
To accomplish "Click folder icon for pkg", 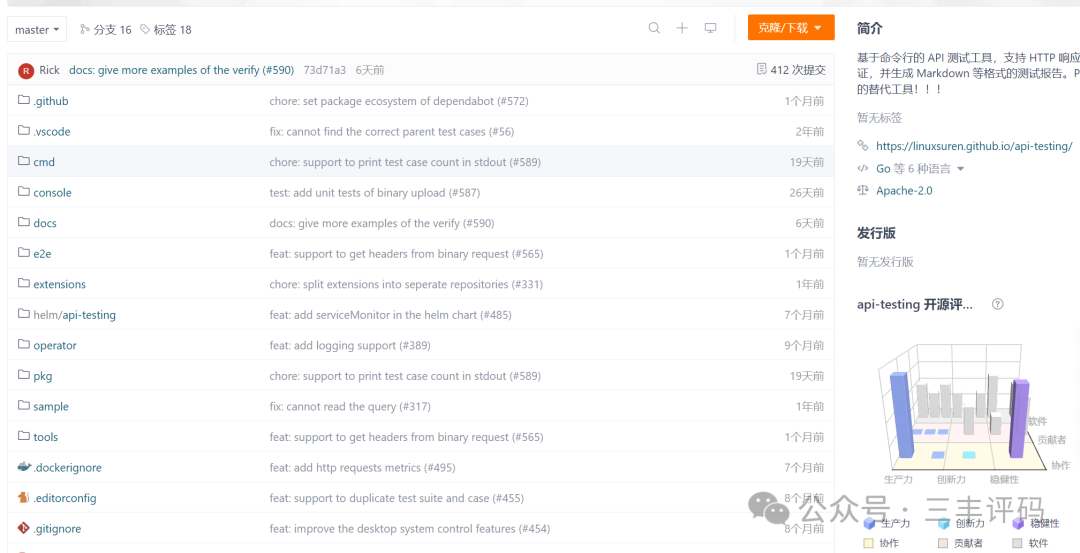I will tap(24, 375).
